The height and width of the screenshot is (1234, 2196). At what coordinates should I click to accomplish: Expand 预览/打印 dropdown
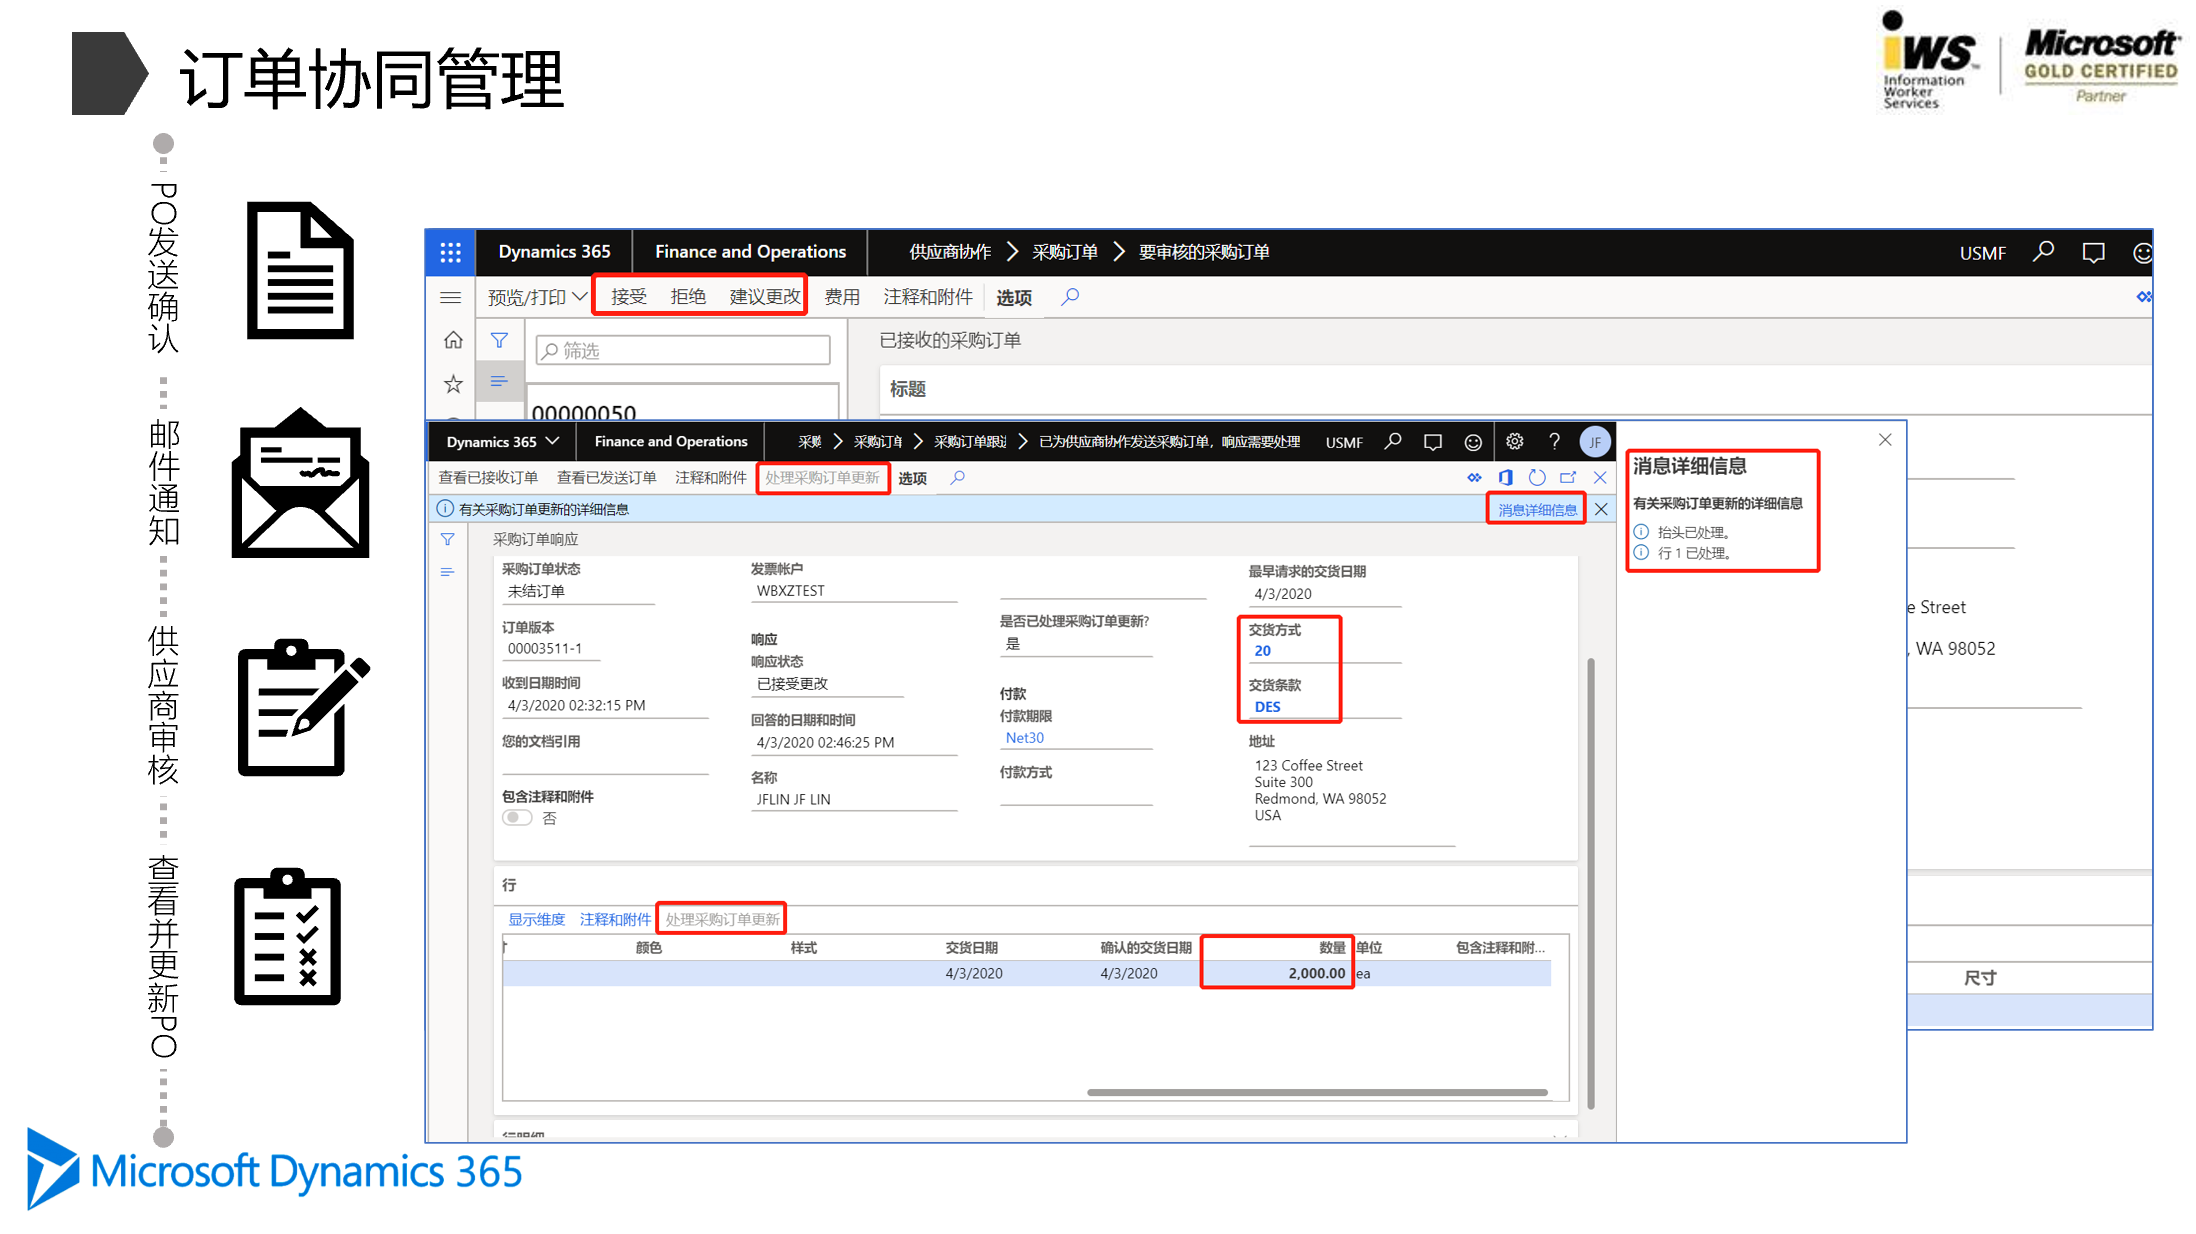click(537, 297)
